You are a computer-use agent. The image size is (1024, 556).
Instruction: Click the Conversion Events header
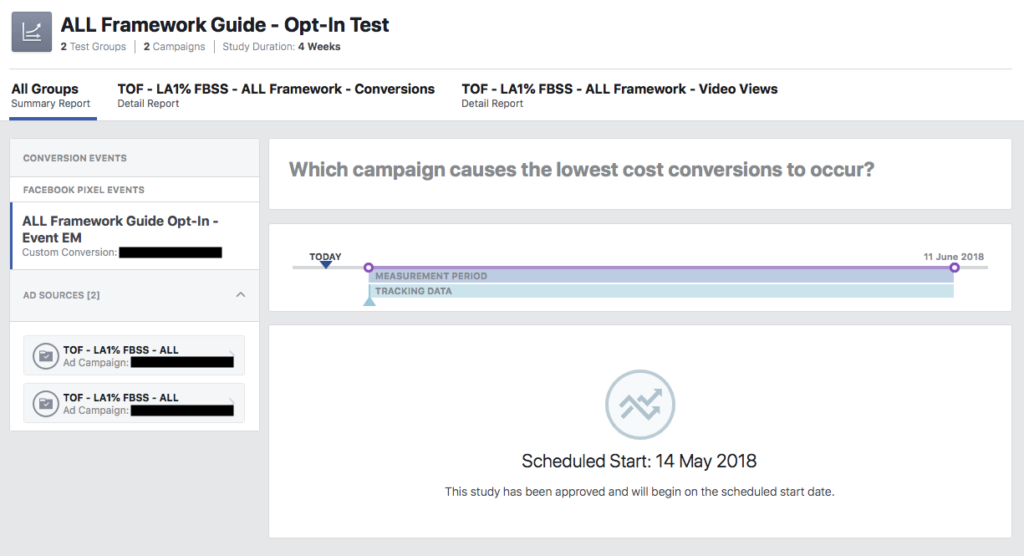[75, 158]
